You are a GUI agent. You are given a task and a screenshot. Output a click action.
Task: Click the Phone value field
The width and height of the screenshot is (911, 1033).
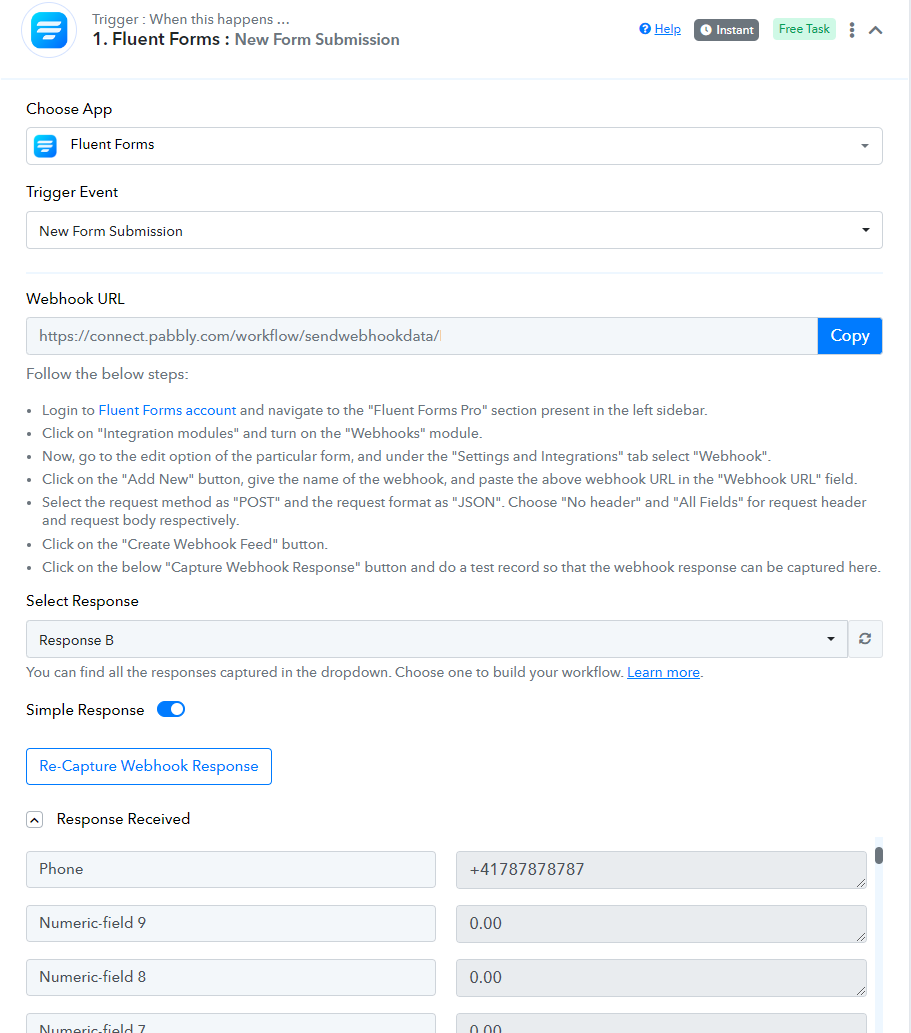661,870
